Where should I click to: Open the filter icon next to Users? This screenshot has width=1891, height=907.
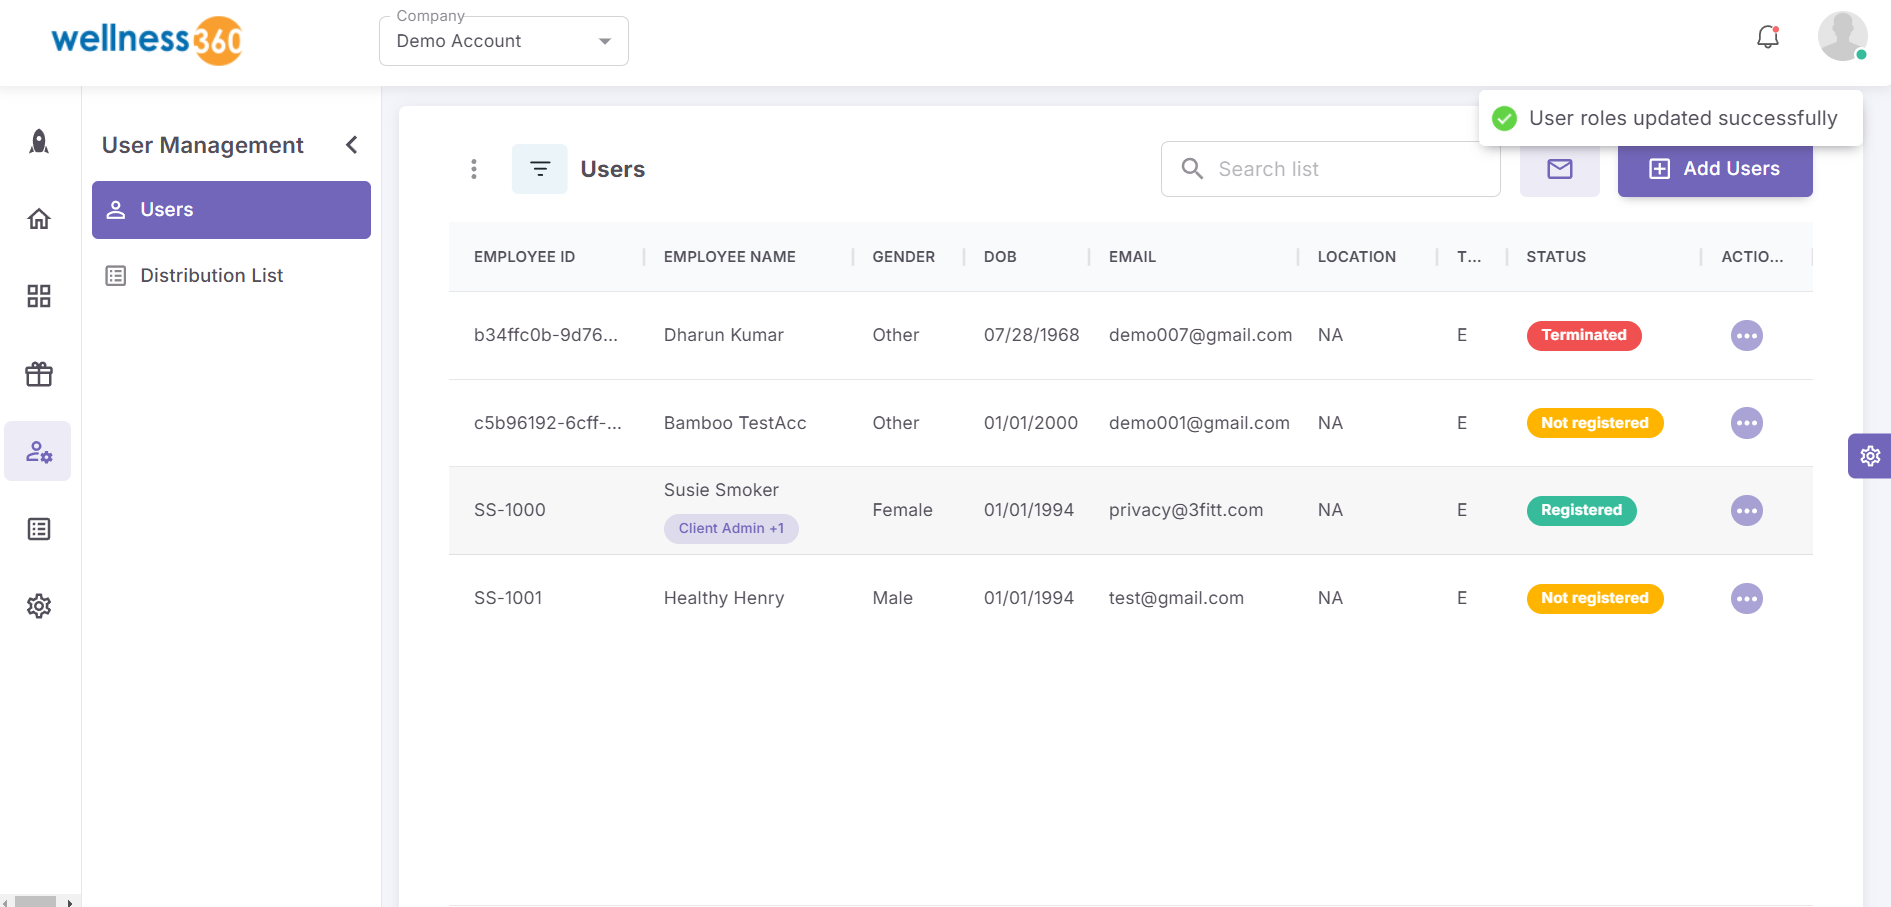(x=540, y=169)
